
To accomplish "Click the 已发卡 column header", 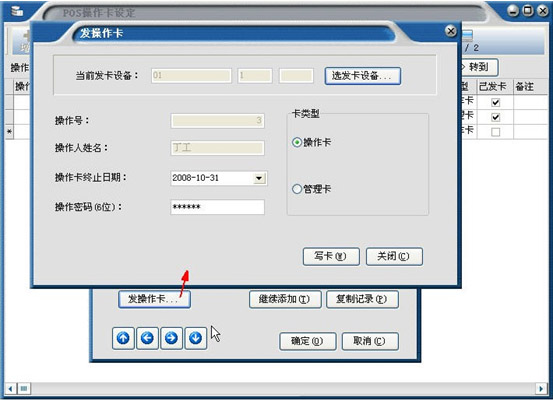I will (493, 86).
